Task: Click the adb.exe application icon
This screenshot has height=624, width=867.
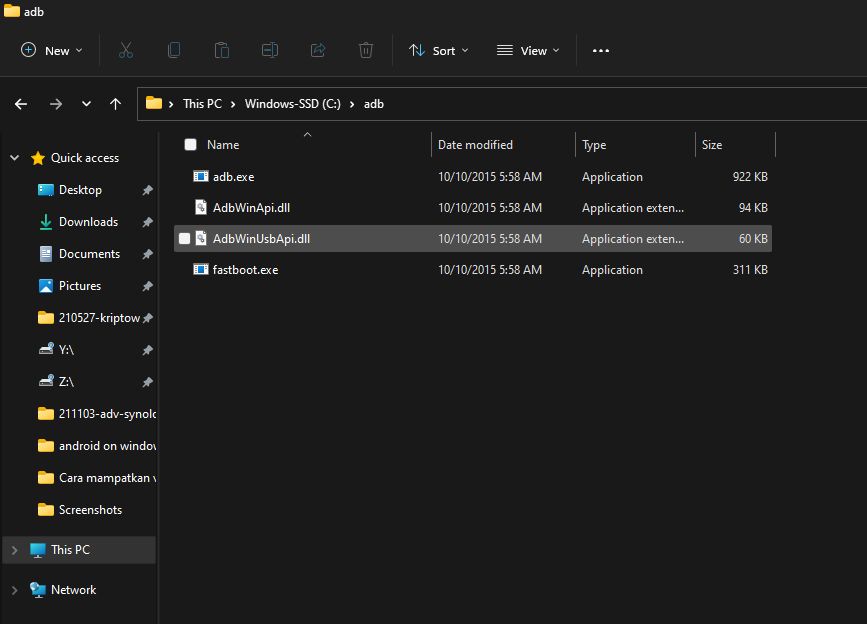Action: coord(200,176)
